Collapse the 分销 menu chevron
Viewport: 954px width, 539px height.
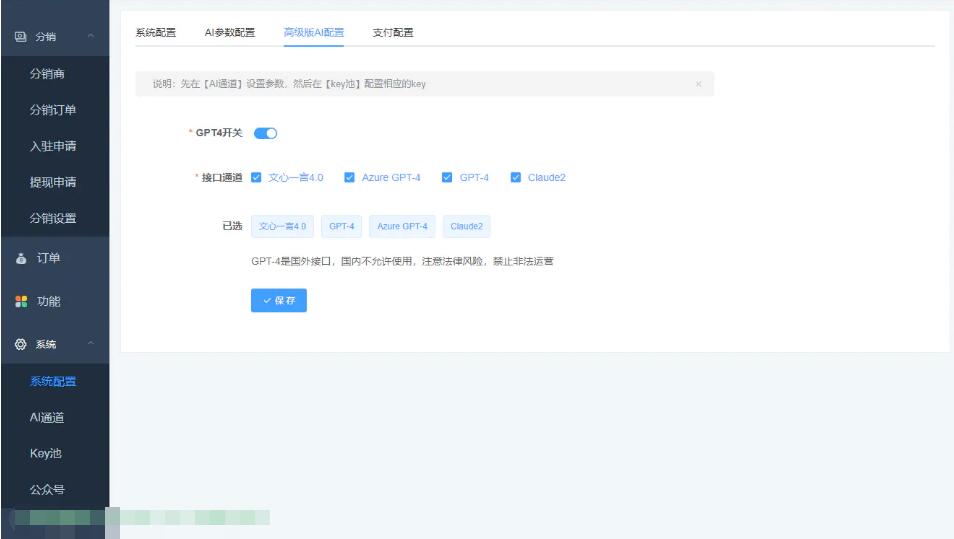click(x=91, y=37)
